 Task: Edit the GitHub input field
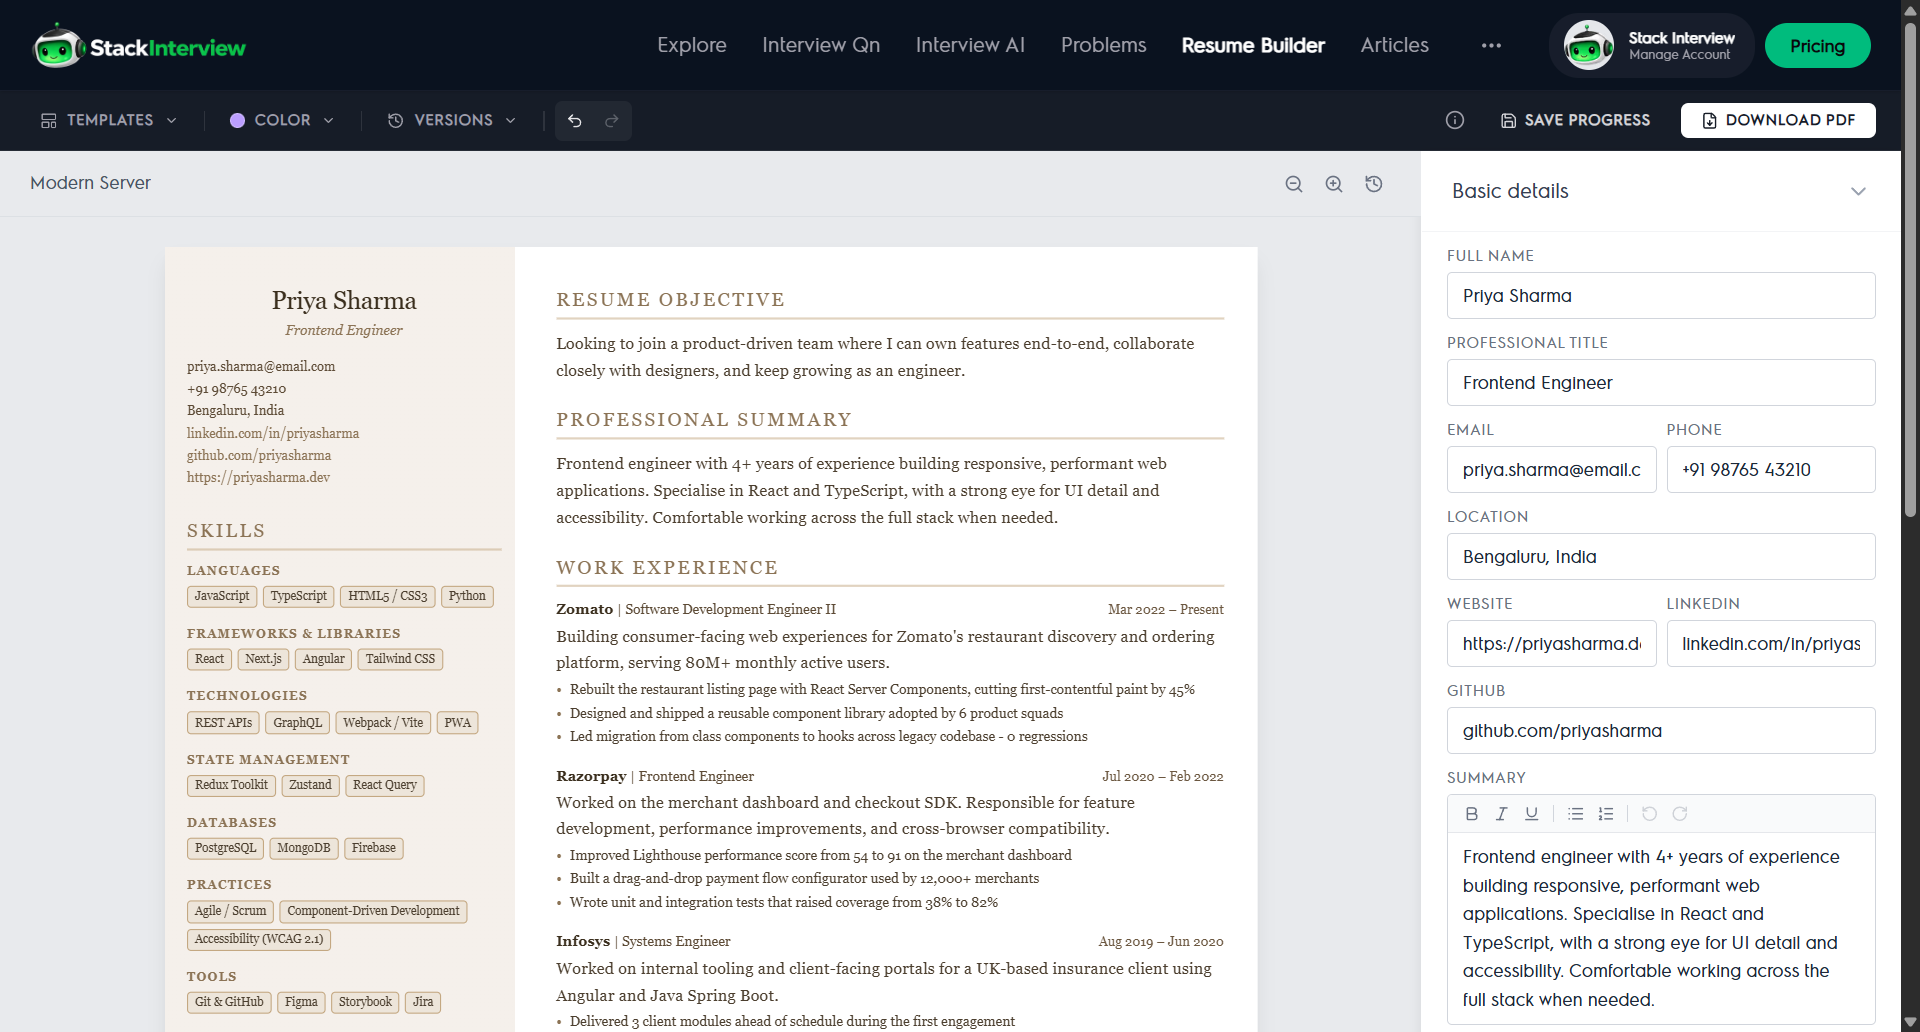1660,731
